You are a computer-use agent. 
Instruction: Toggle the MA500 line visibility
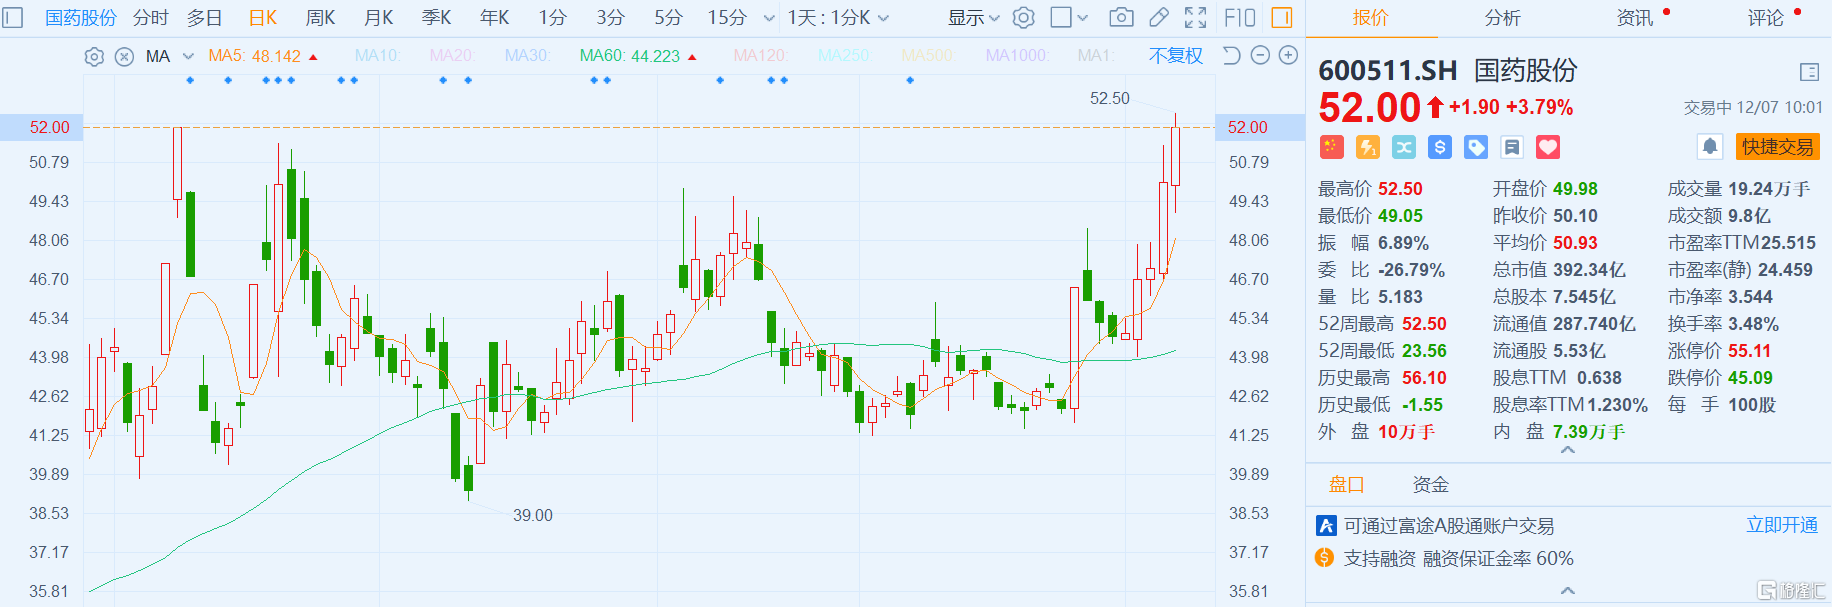coord(928,56)
